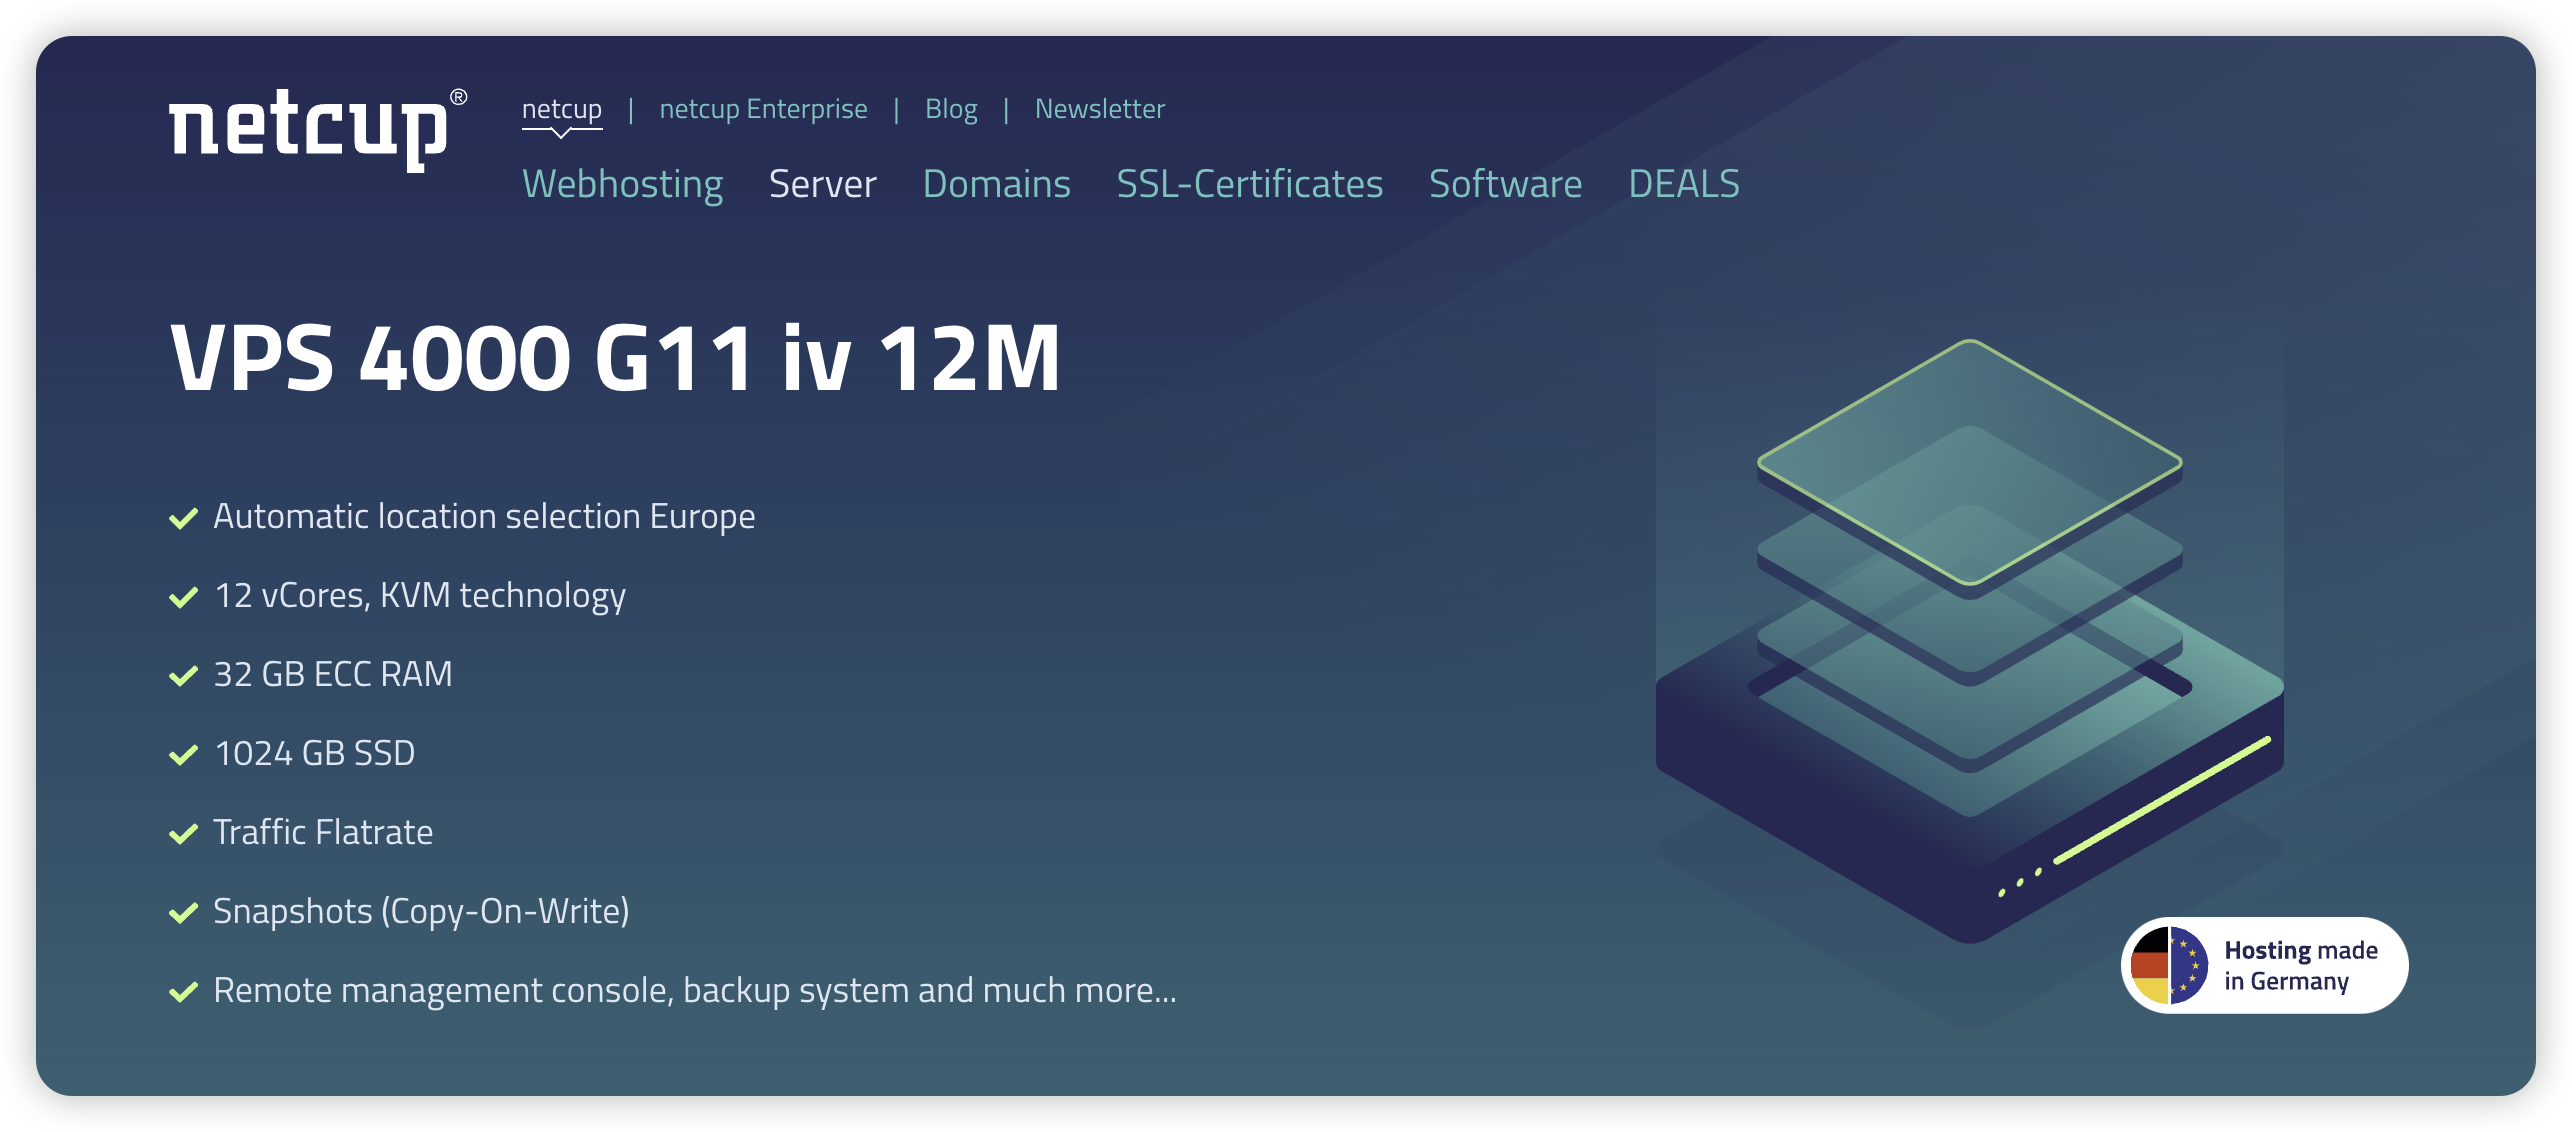Click the checkmark beside Automatic location selection
The width and height of the screenshot is (2572, 1132).
pos(183,518)
